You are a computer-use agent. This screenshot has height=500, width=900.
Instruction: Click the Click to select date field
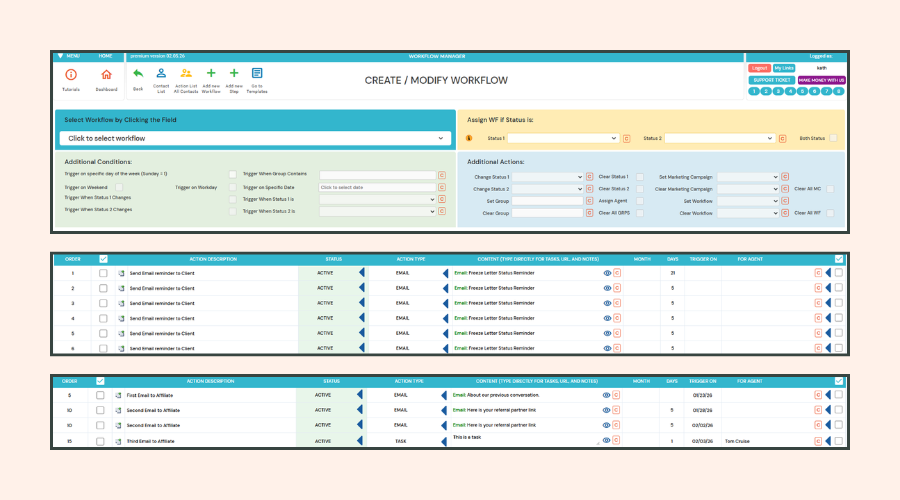(378, 187)
